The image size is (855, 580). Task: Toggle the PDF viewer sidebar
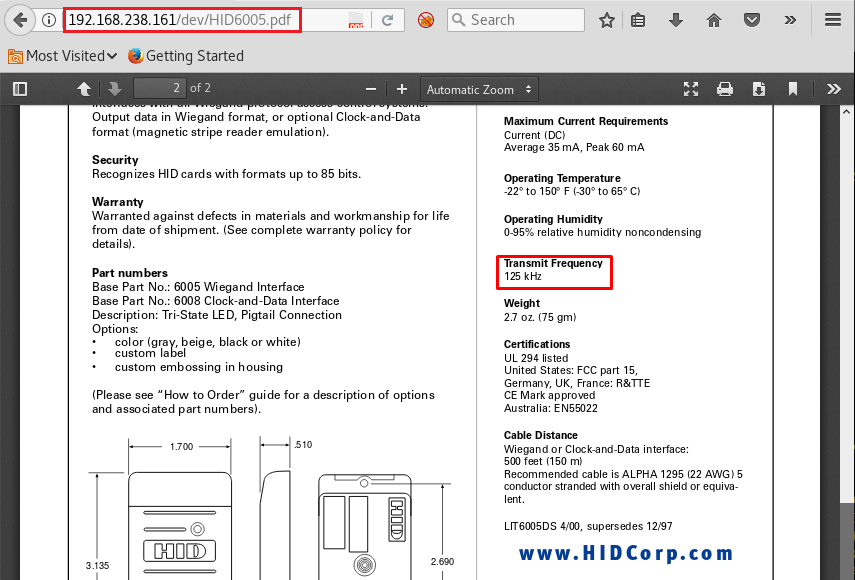click(20, 89)
